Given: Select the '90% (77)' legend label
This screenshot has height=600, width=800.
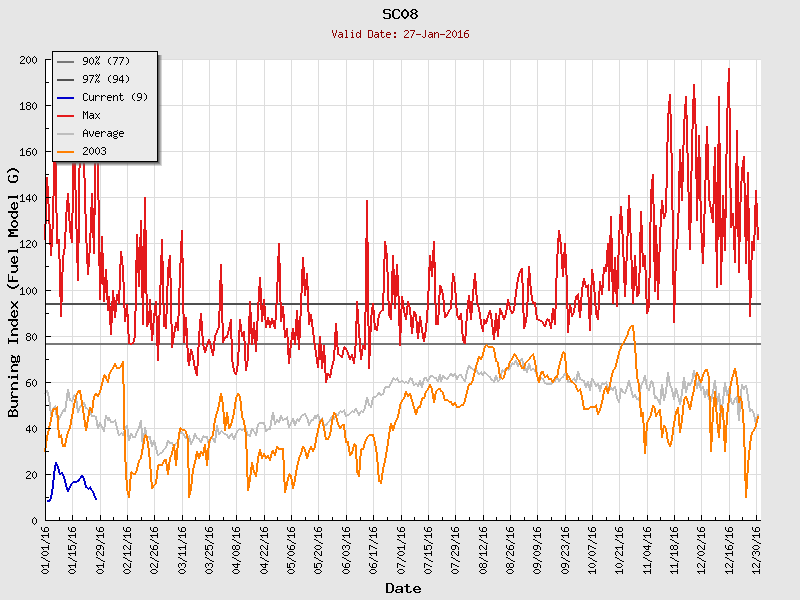Looking at the screenshot, I should point(104,61).
